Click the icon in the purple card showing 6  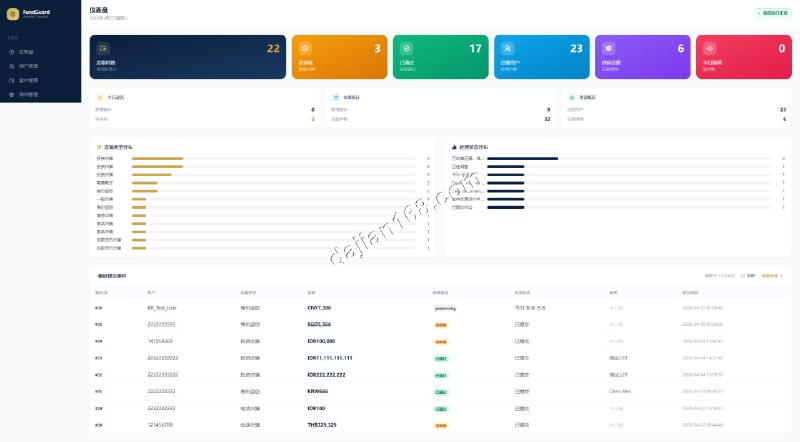[x=609, y=48]
